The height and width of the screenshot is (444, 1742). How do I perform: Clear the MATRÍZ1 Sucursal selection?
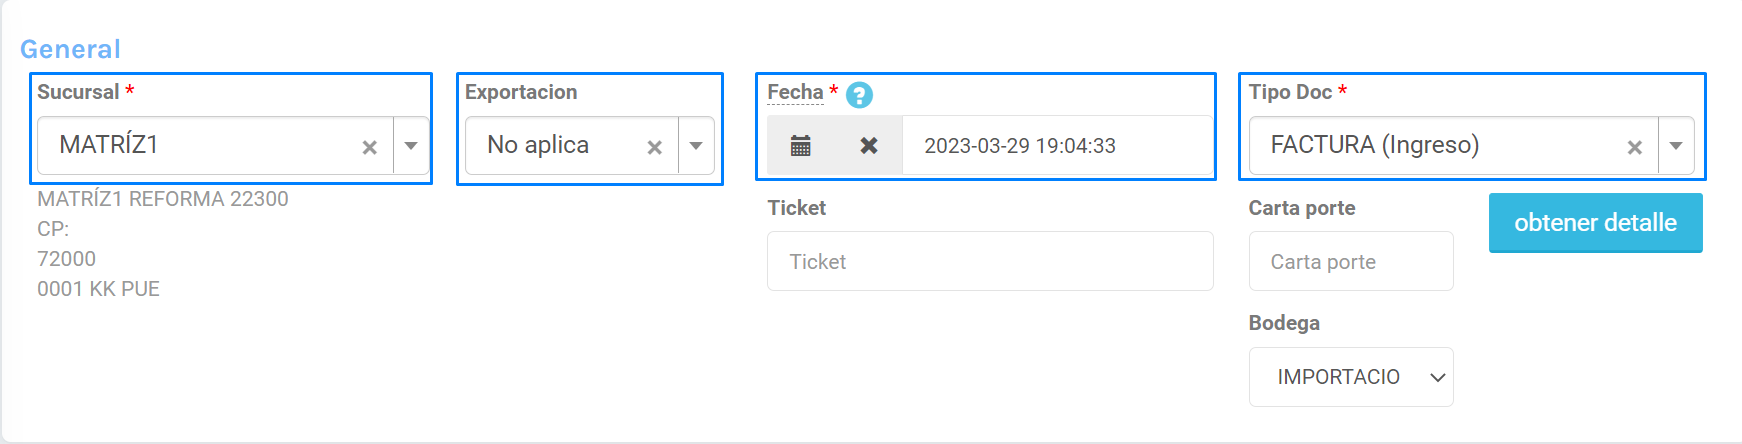(x=369, y=147)
